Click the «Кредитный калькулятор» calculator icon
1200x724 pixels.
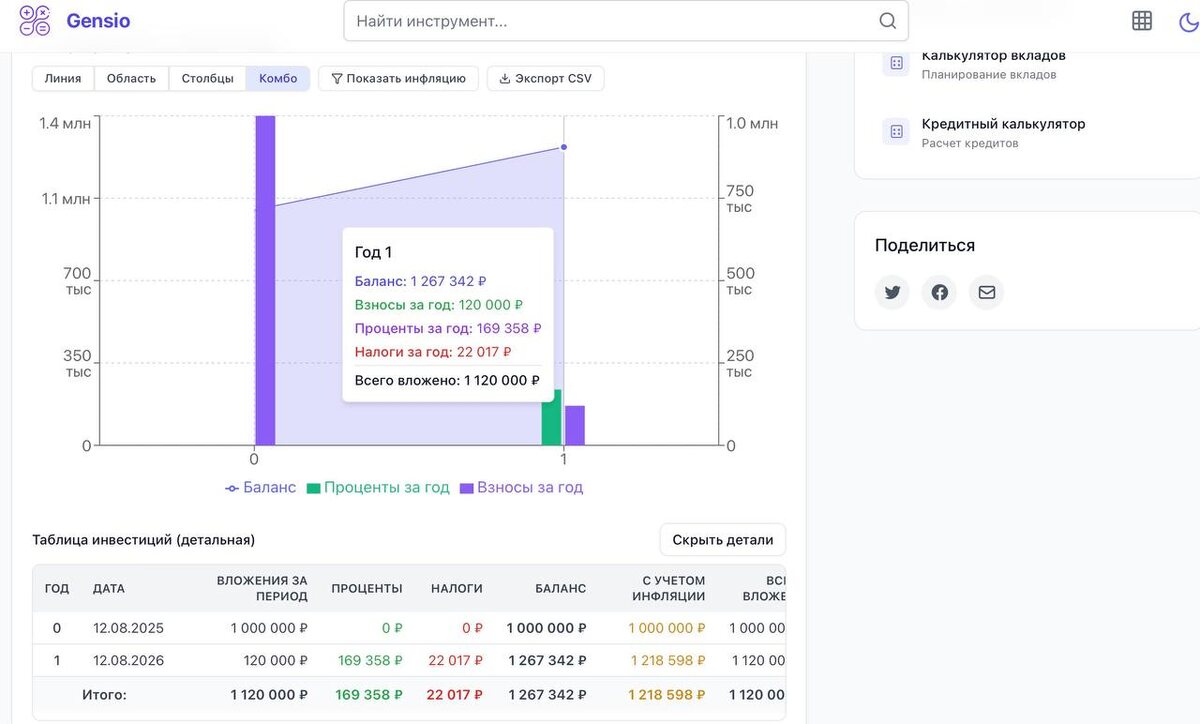896,132
